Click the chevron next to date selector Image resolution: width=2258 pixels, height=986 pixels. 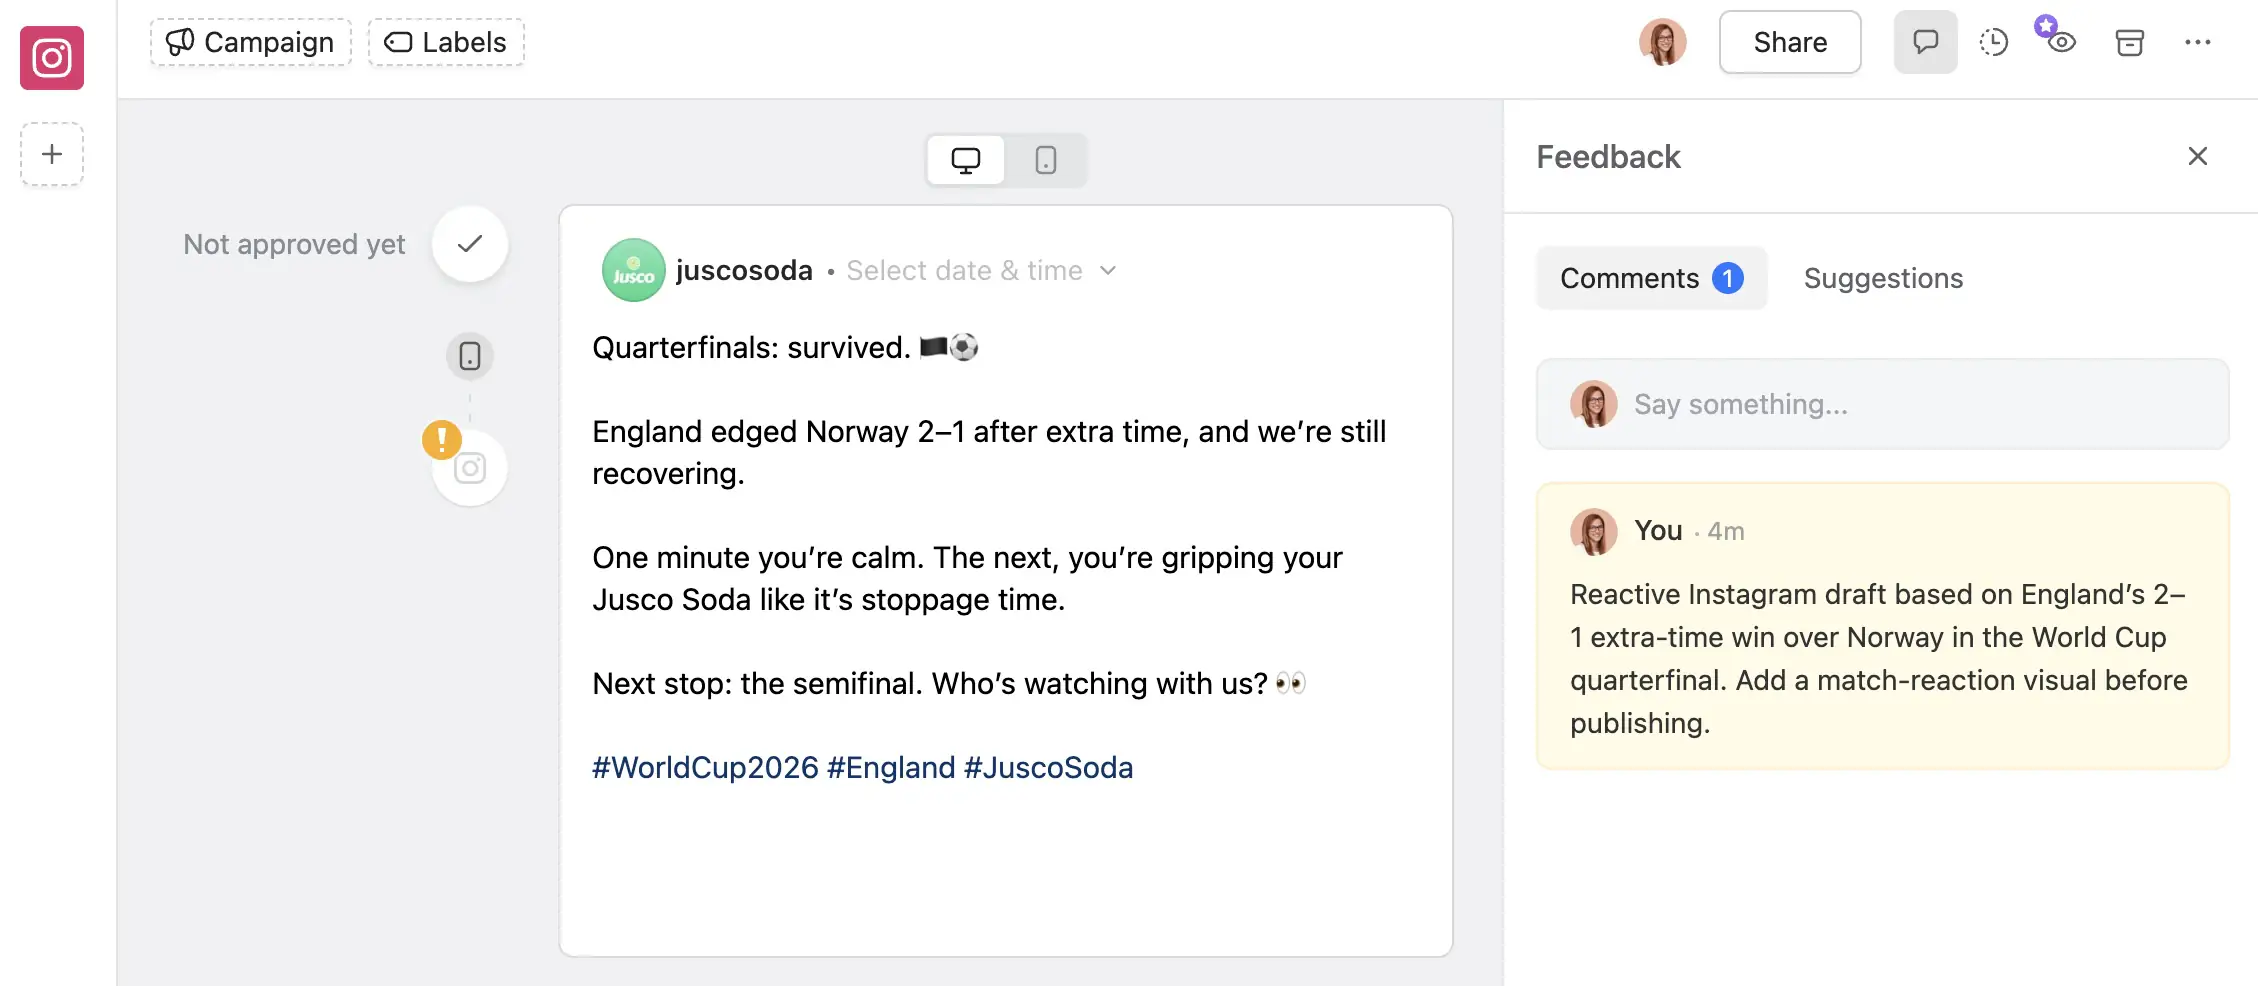(x=1108, y=271)
